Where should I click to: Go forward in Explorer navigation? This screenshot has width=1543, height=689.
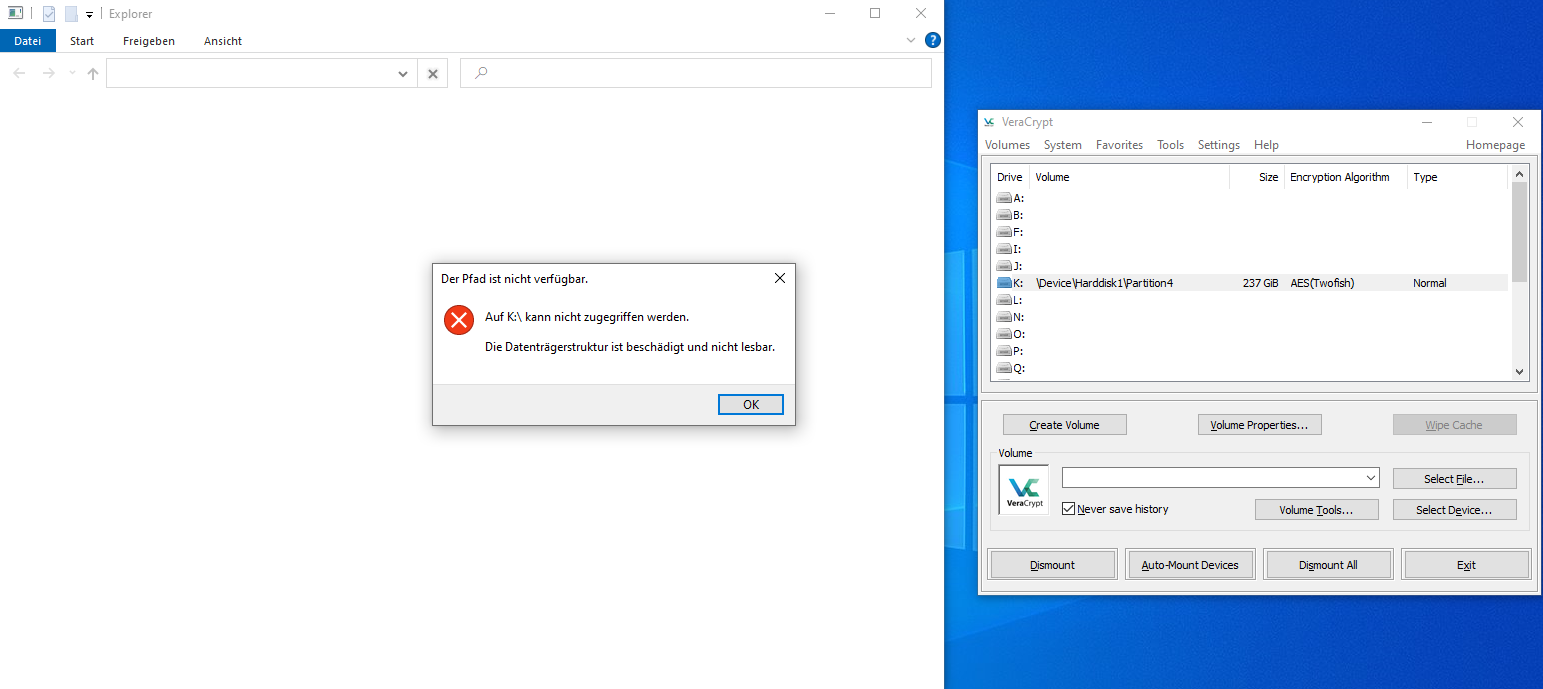(48, 73)
